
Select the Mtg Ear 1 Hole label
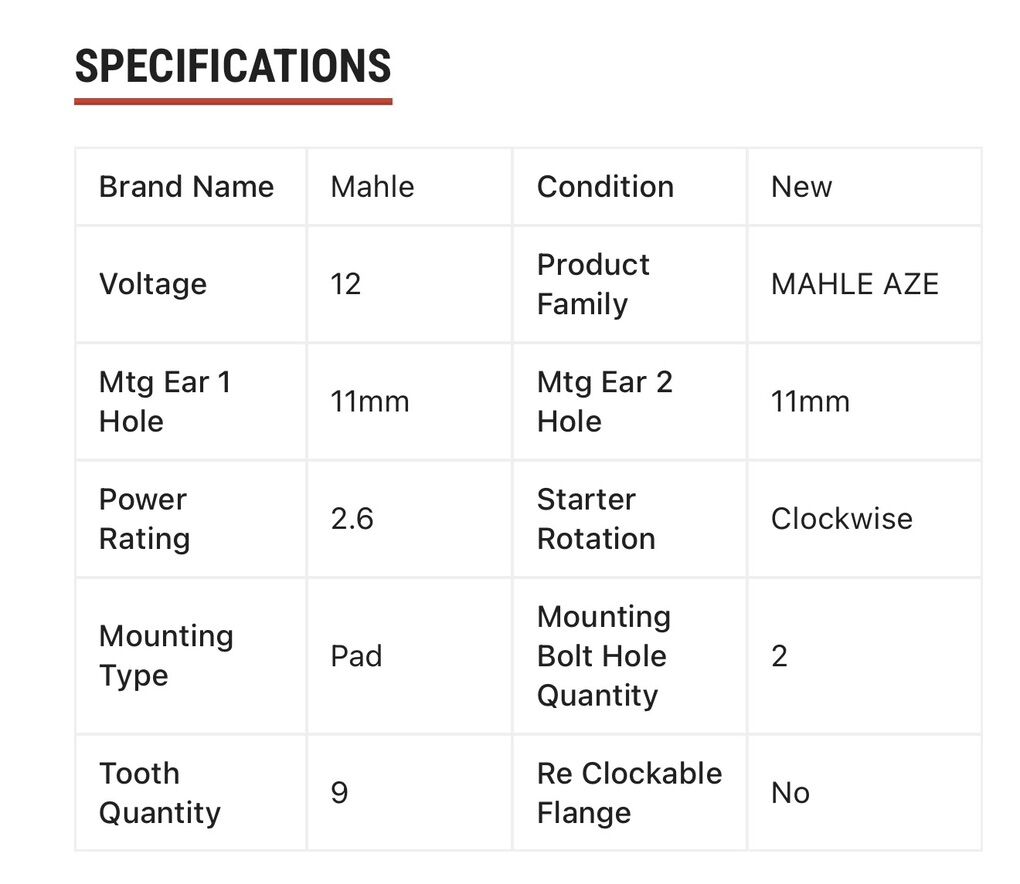tap(165, 401)
